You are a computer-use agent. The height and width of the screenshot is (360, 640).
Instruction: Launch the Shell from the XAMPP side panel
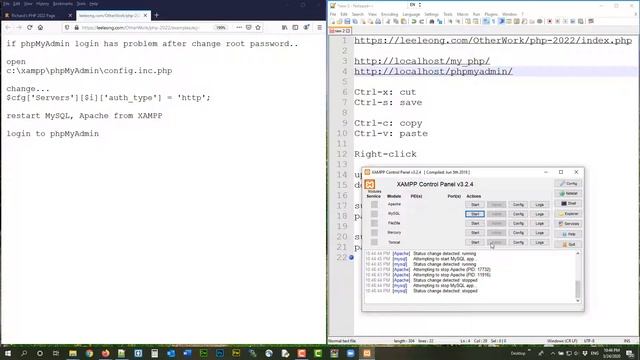coord(568,203)
